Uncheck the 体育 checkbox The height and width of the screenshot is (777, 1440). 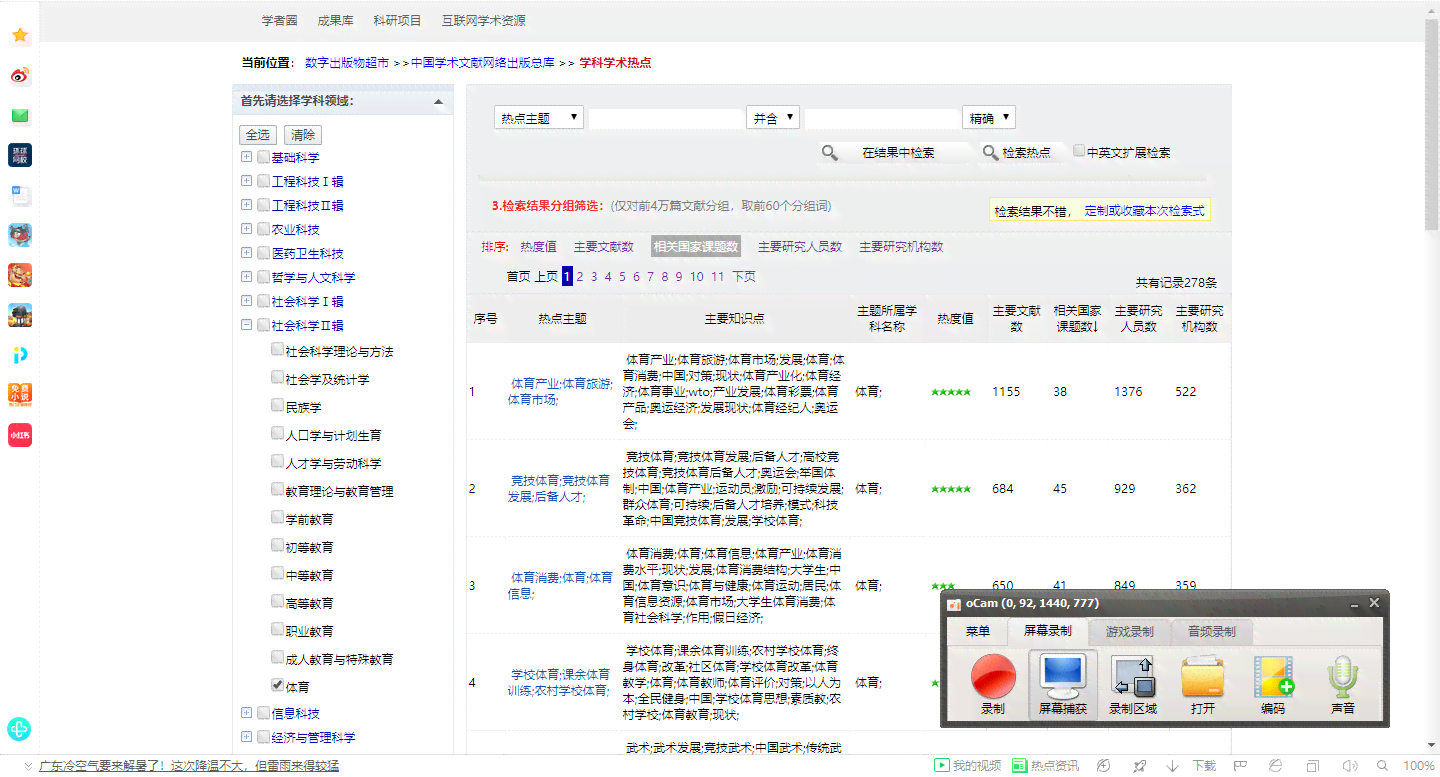pos(277,685)
